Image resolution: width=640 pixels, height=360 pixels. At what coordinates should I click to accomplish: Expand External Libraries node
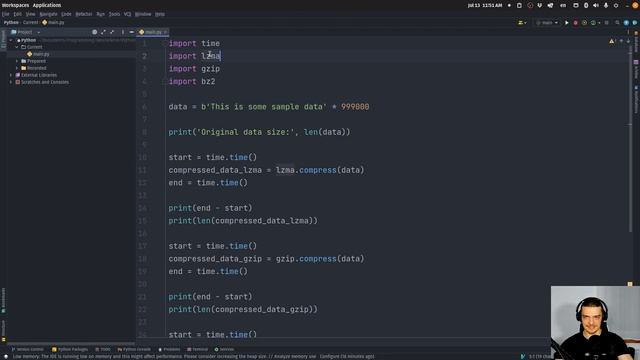[x=11, y=75]
